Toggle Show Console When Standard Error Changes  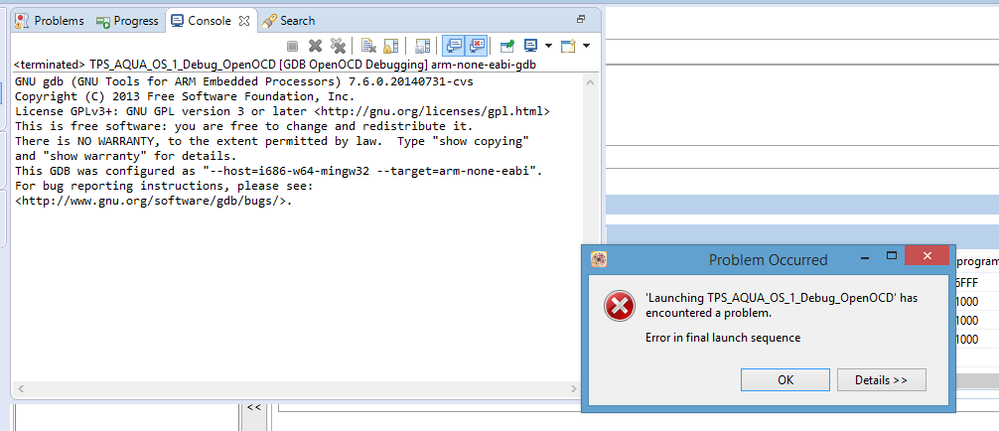(x=477, y=46)
